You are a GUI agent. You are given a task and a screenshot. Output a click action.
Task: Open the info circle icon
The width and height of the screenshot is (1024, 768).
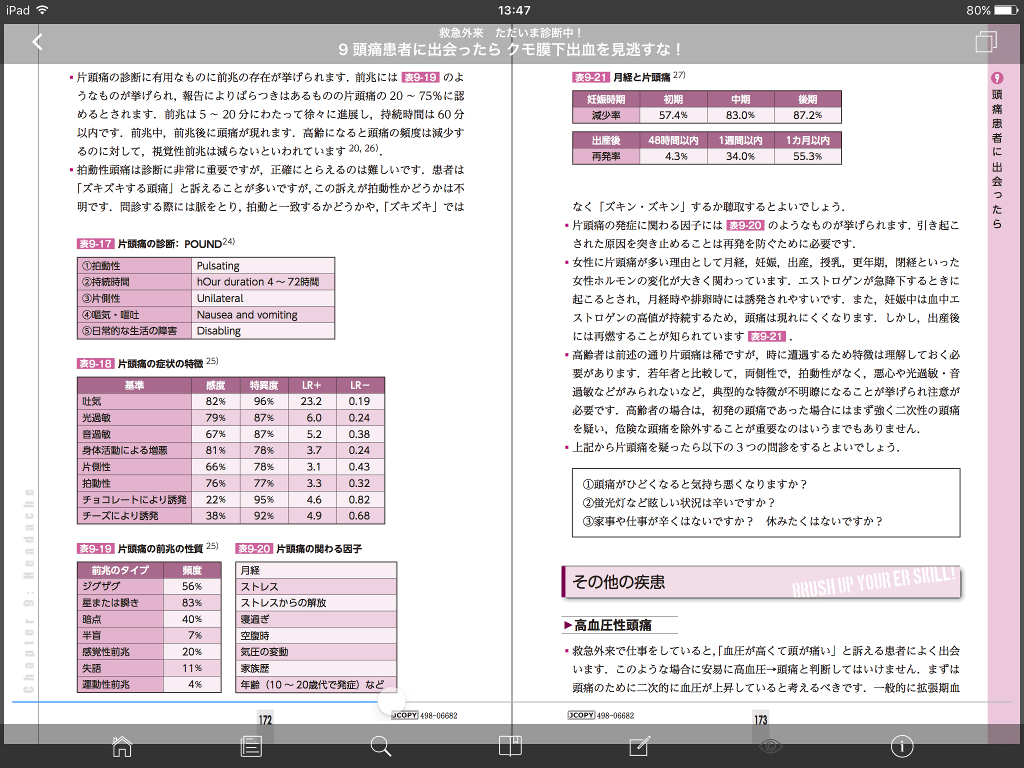(902, 746)
